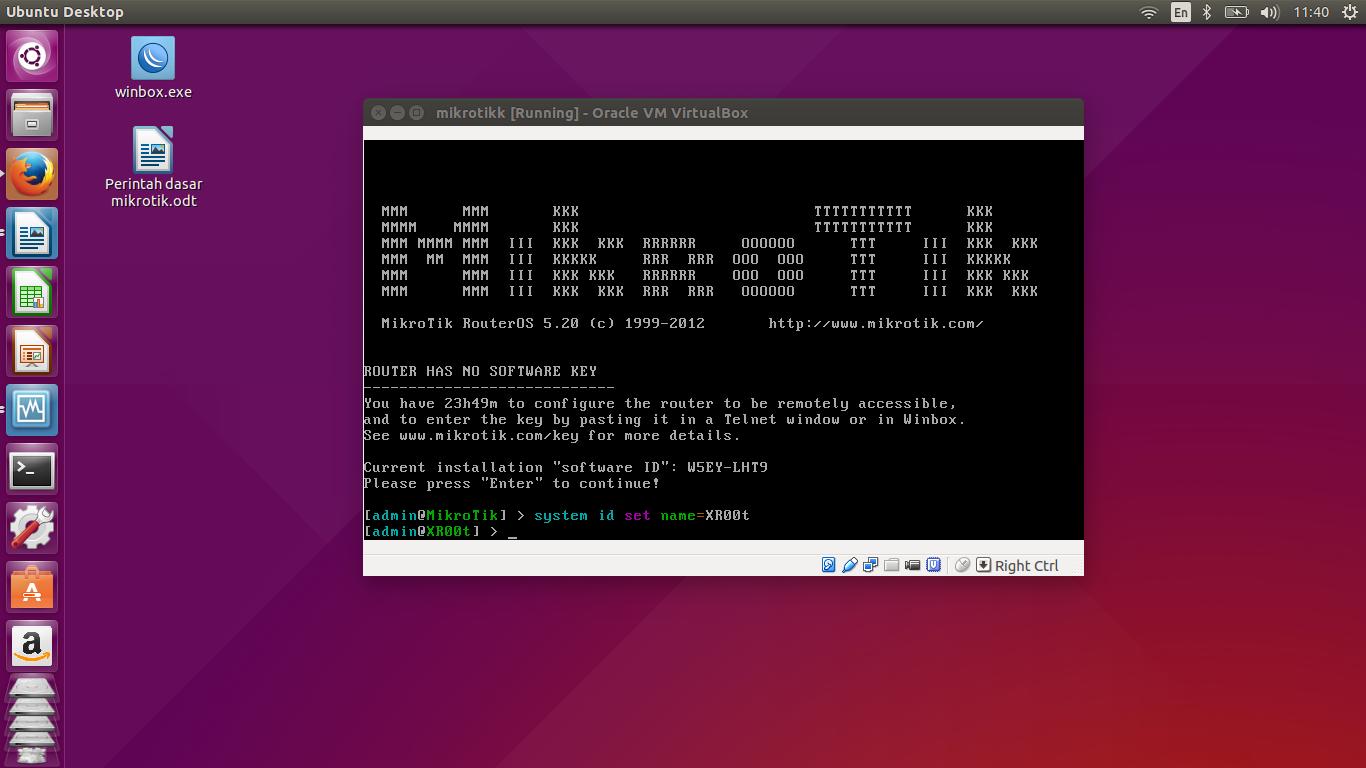Open the USB devices icon in VirtualBox status bar
This screenshot has height=768, width=1366.
coord(849,565)
